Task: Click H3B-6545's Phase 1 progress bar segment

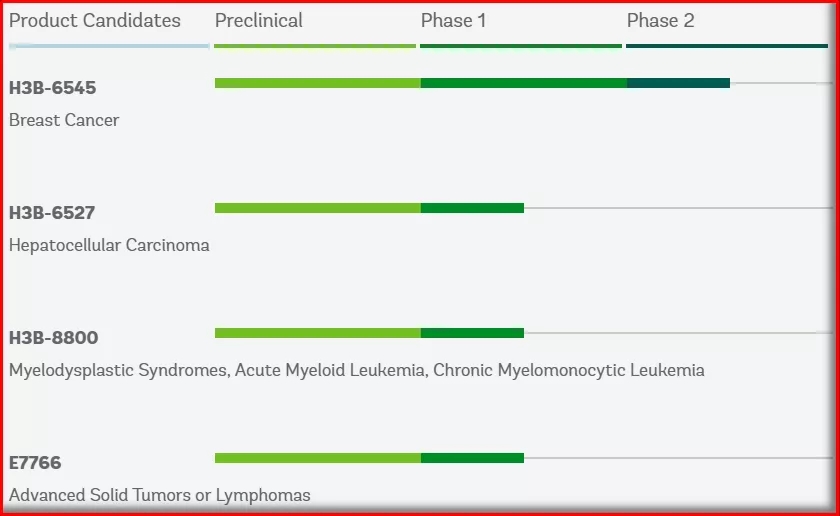Action: (x=524, y=83)
